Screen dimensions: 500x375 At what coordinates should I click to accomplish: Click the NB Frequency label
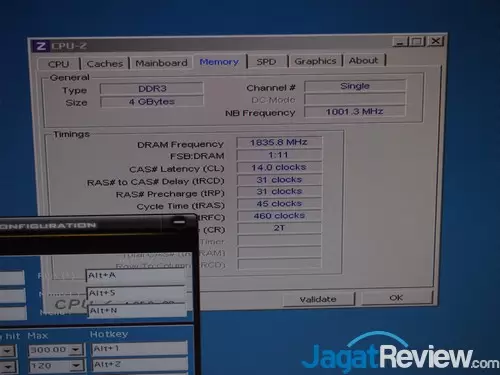click(x=260, y=113)
